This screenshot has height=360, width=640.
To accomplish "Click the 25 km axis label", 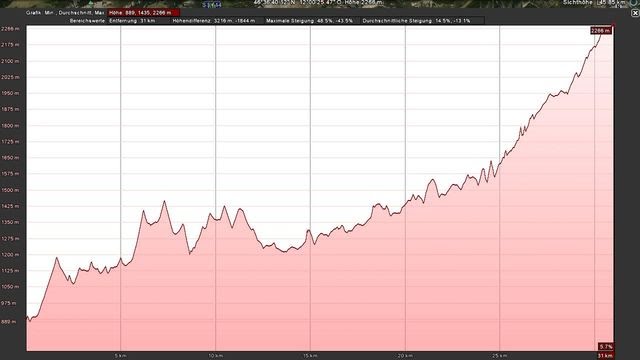I will (499, 356).
